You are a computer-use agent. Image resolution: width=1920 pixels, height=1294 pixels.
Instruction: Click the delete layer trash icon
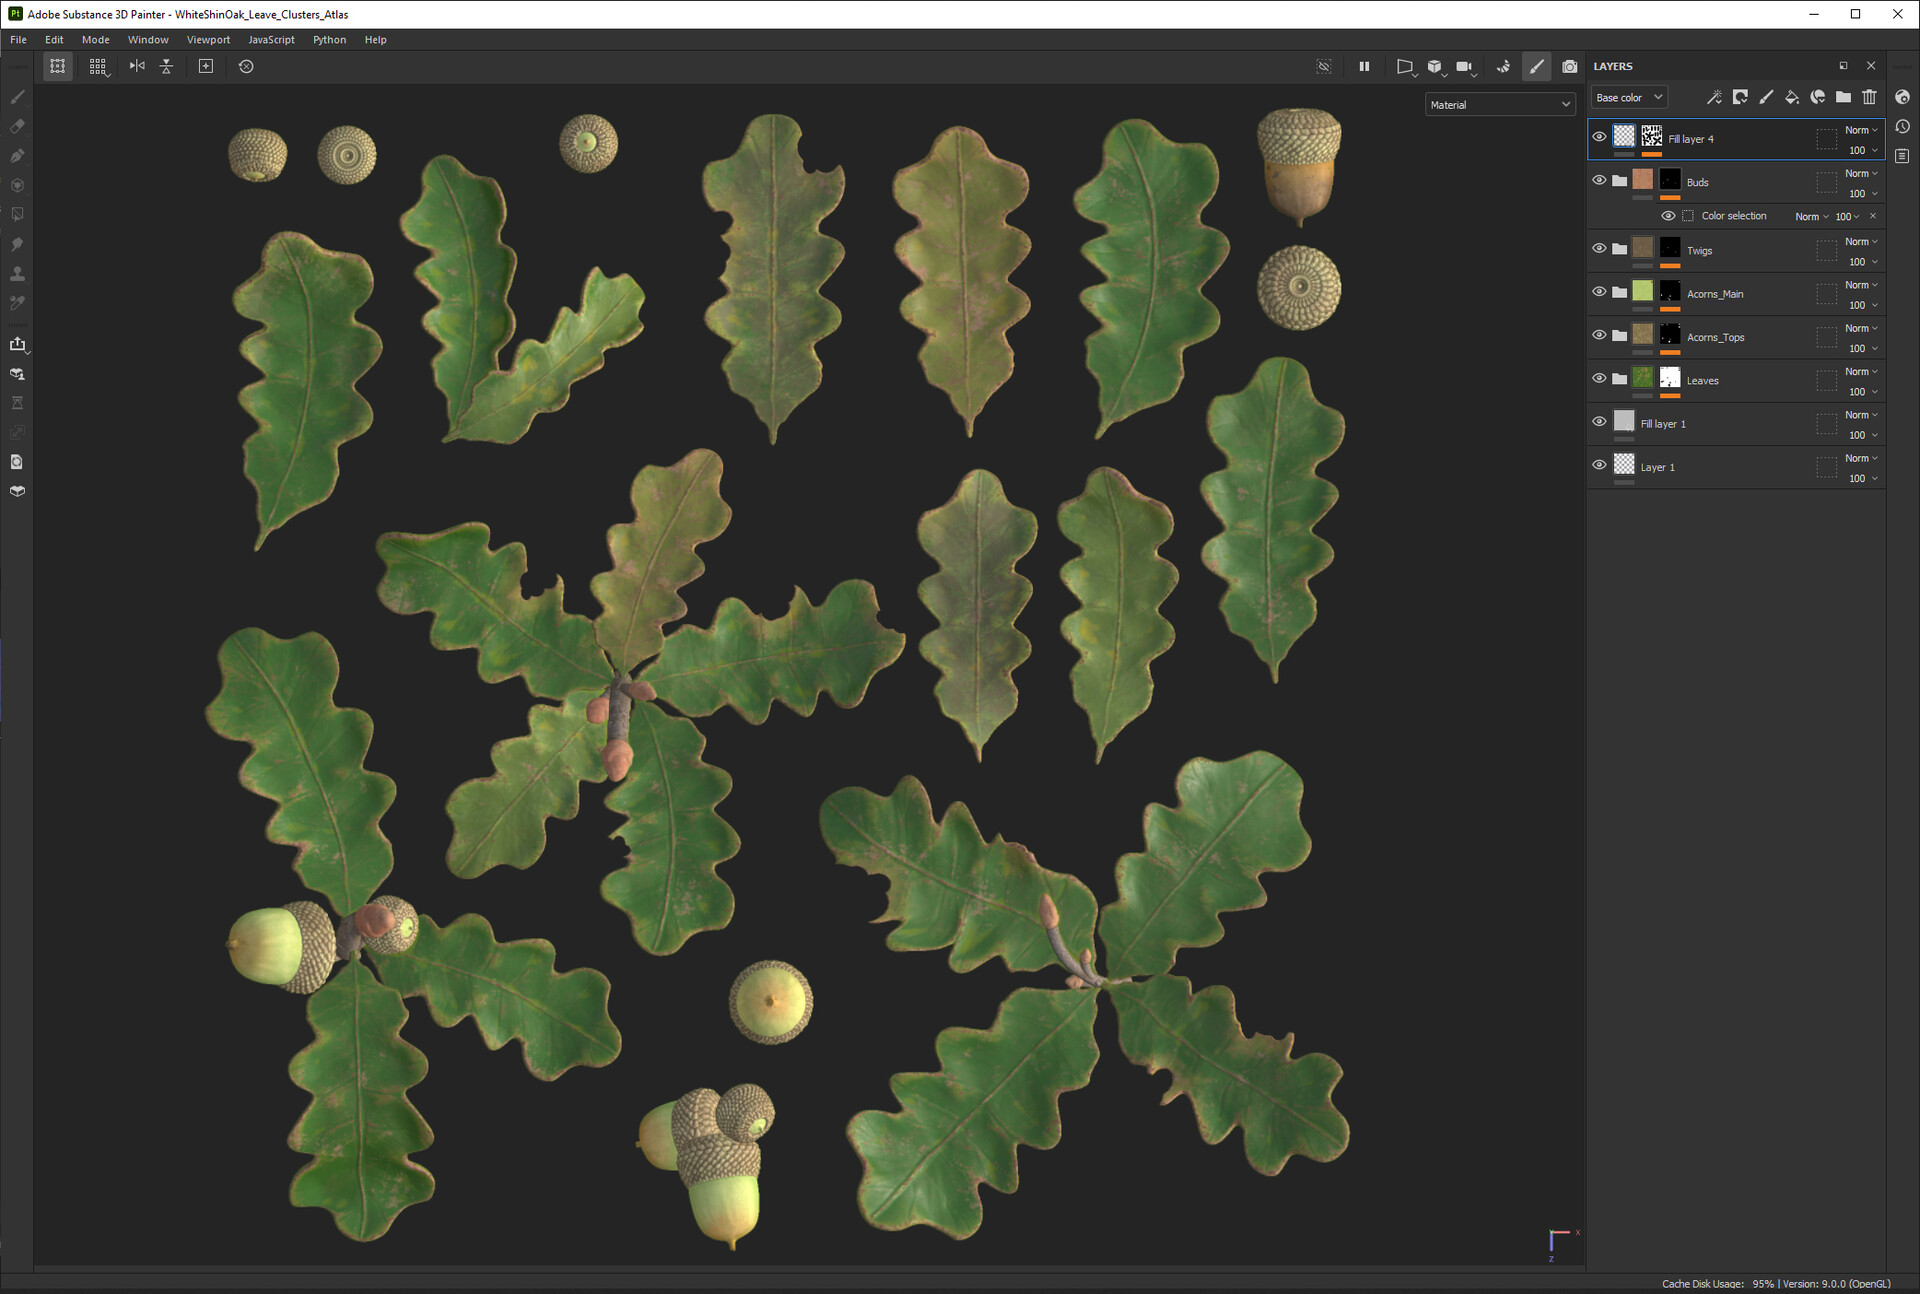tap(1869, 97)
